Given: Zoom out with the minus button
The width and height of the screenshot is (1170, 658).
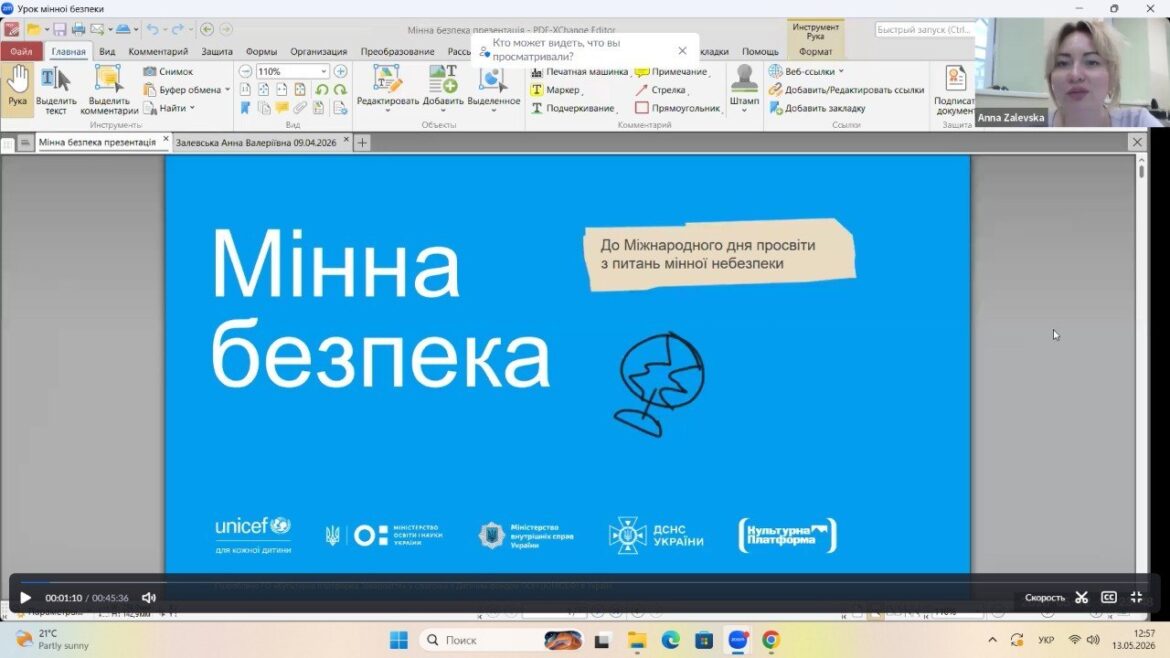Looking at the screenshot, I should [245, 72].
